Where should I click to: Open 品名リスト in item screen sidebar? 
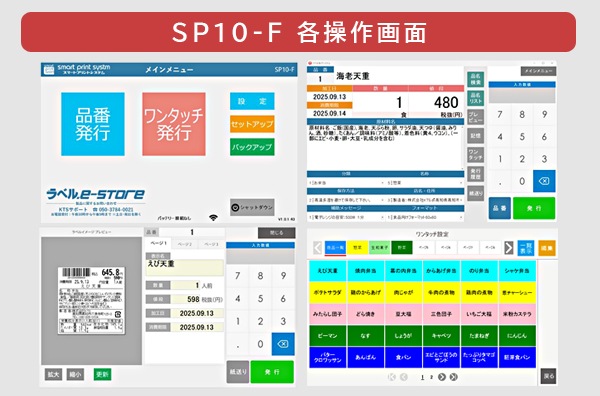[x=475, y=98]
